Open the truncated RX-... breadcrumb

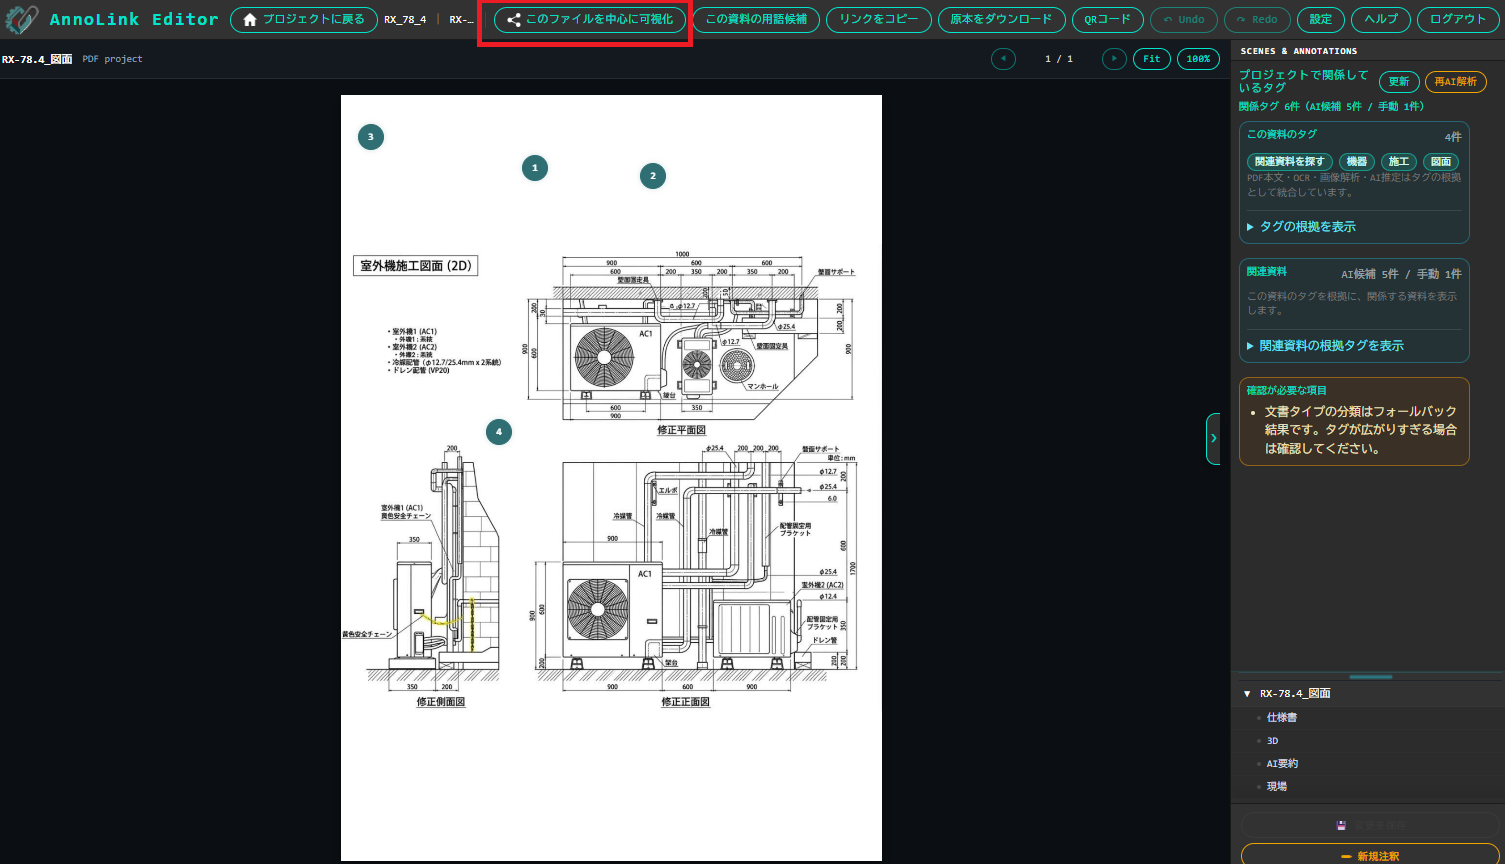[461, 20]
